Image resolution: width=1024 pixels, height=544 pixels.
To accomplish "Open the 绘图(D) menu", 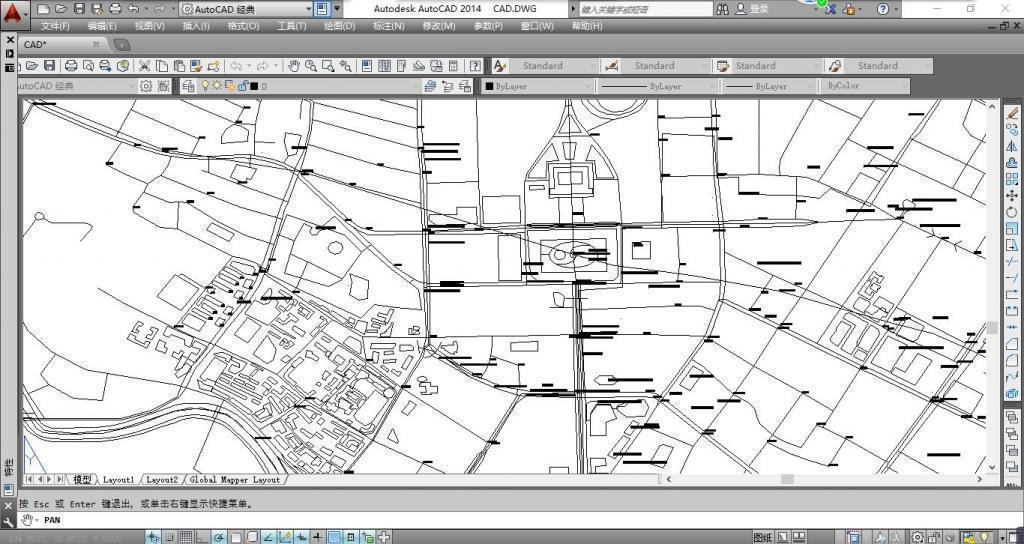I will 339,26.
